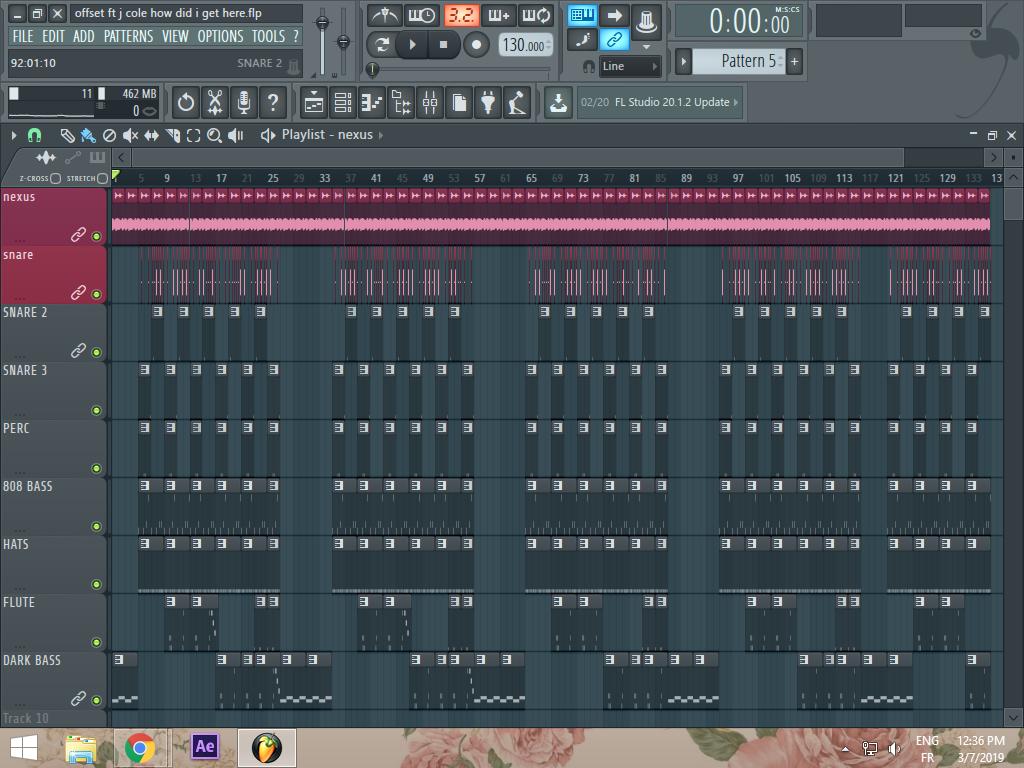Expand the Playlist - nexus title arrow

pyautogui.click(x=381, y=135)
